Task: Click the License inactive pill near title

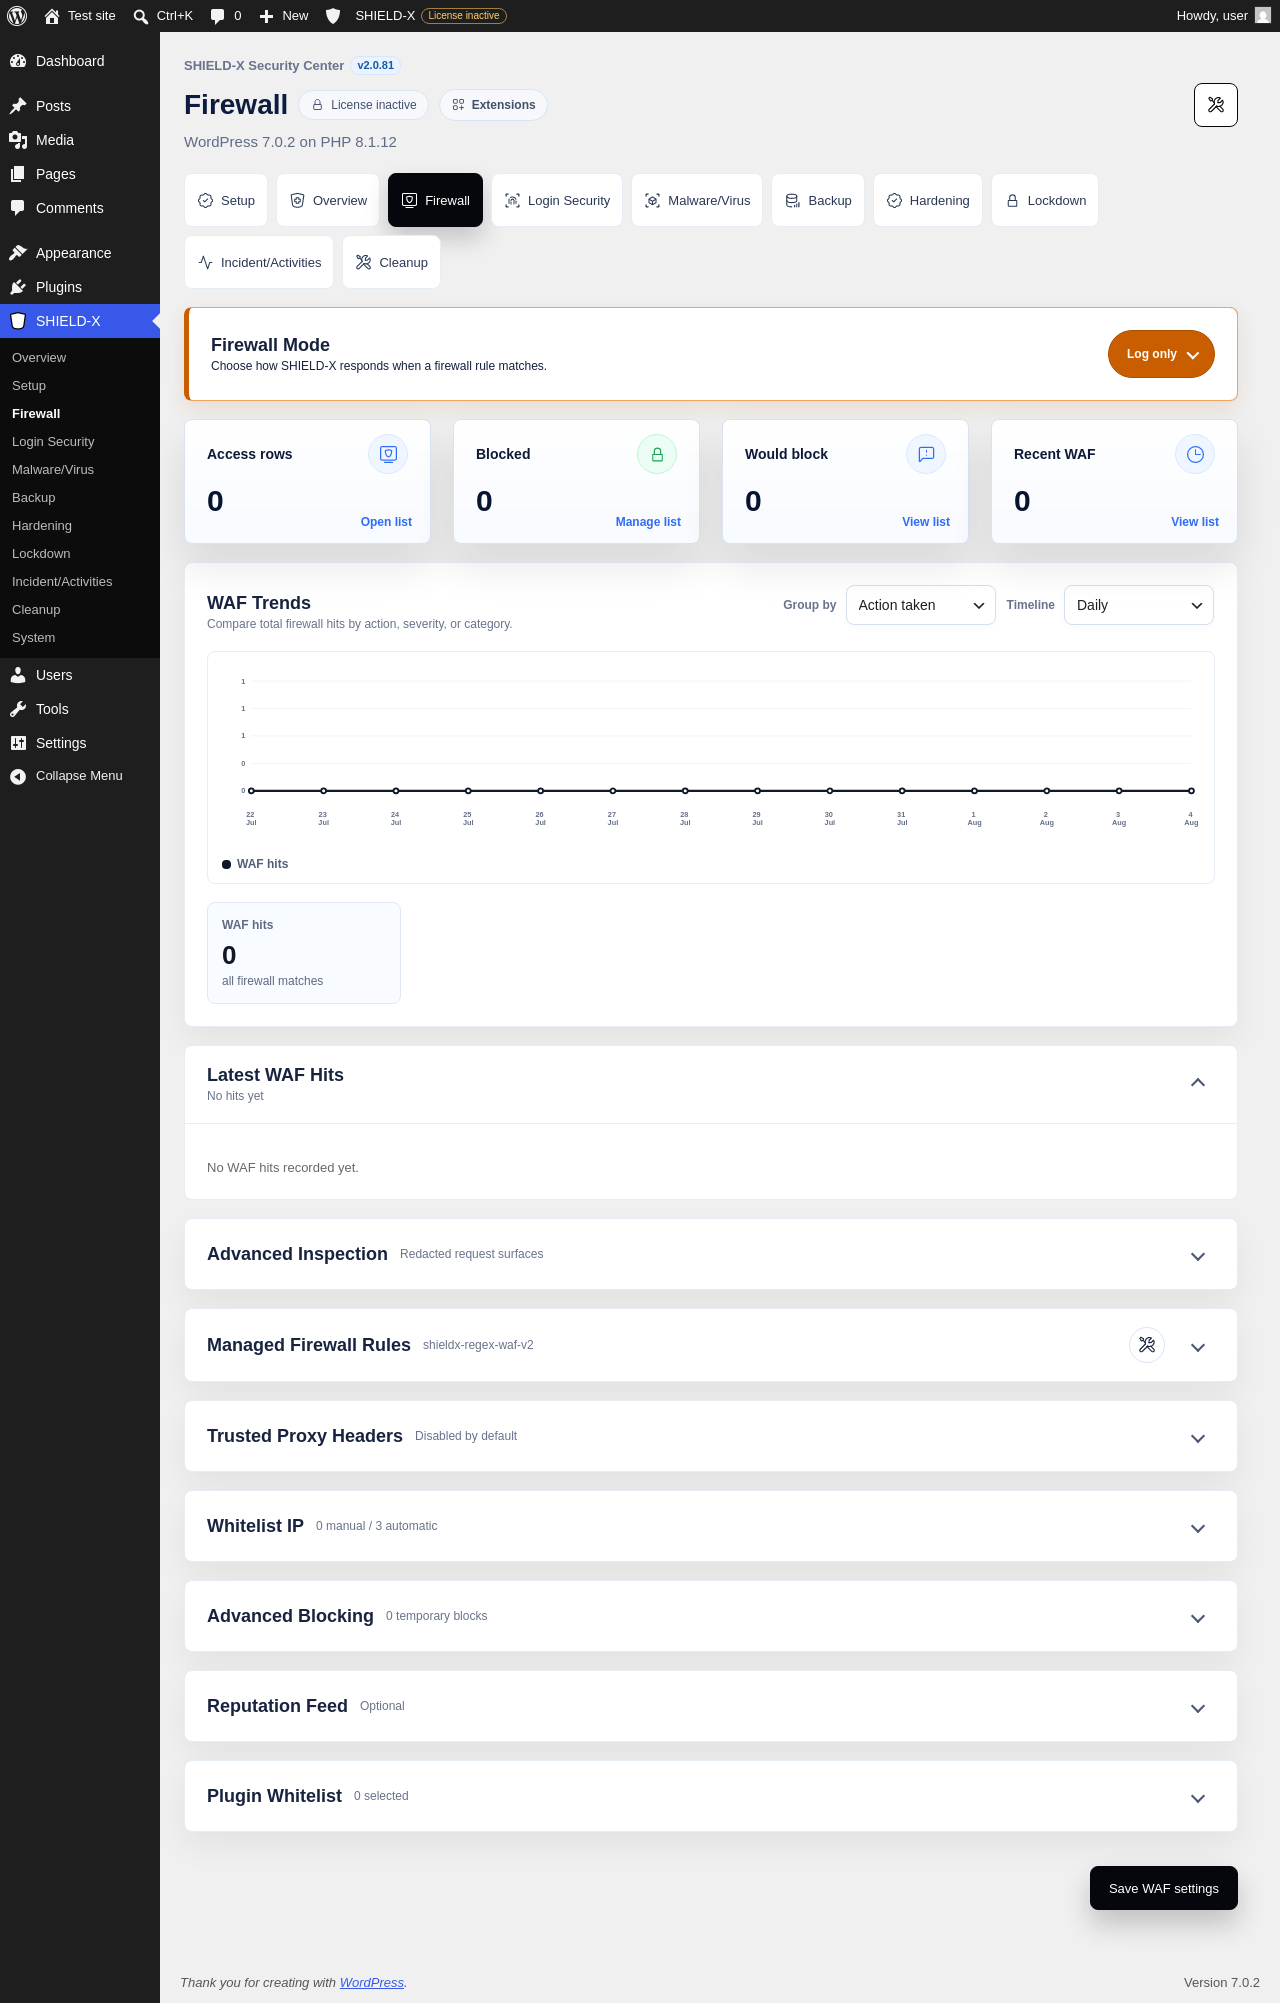Action: [364, 105]
